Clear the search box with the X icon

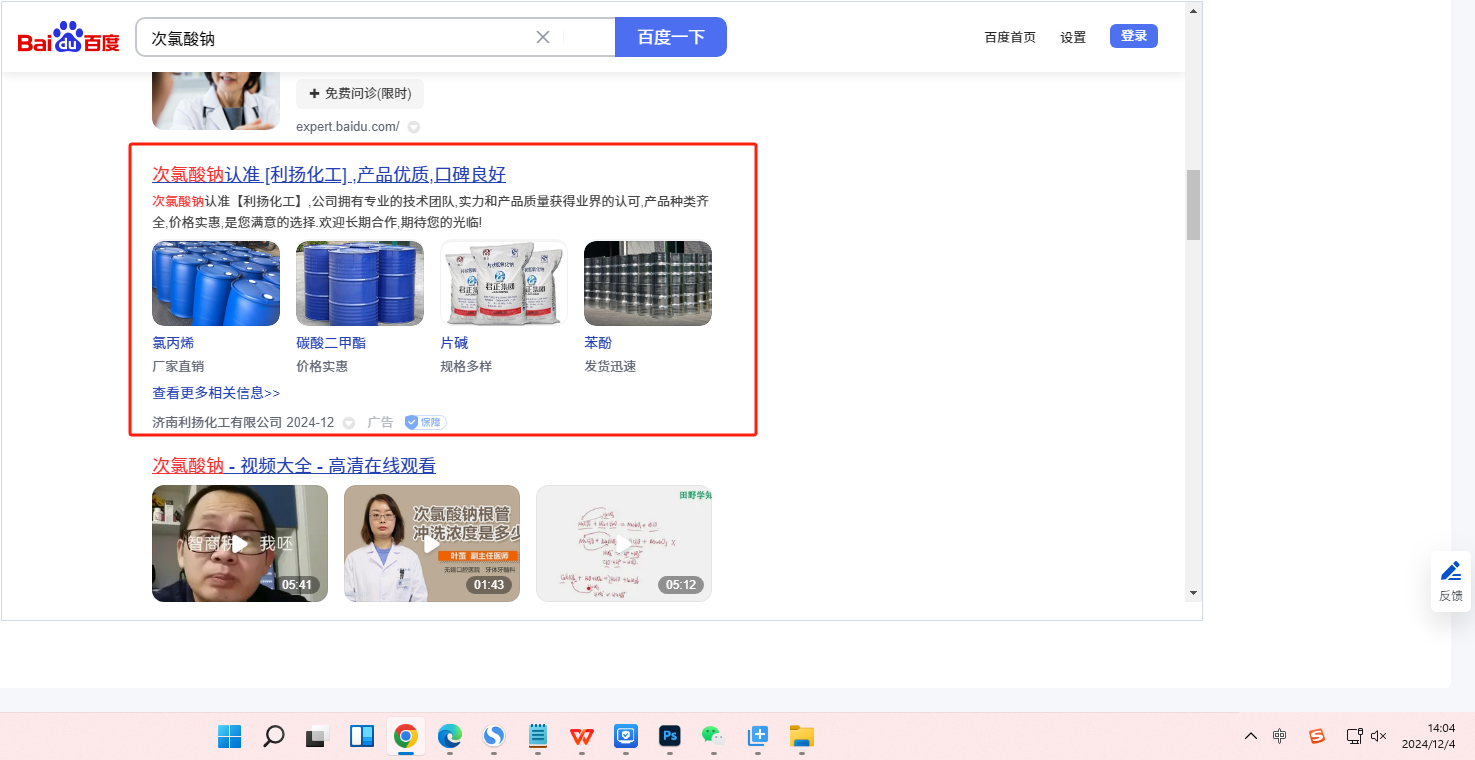[x=543, y=38]
